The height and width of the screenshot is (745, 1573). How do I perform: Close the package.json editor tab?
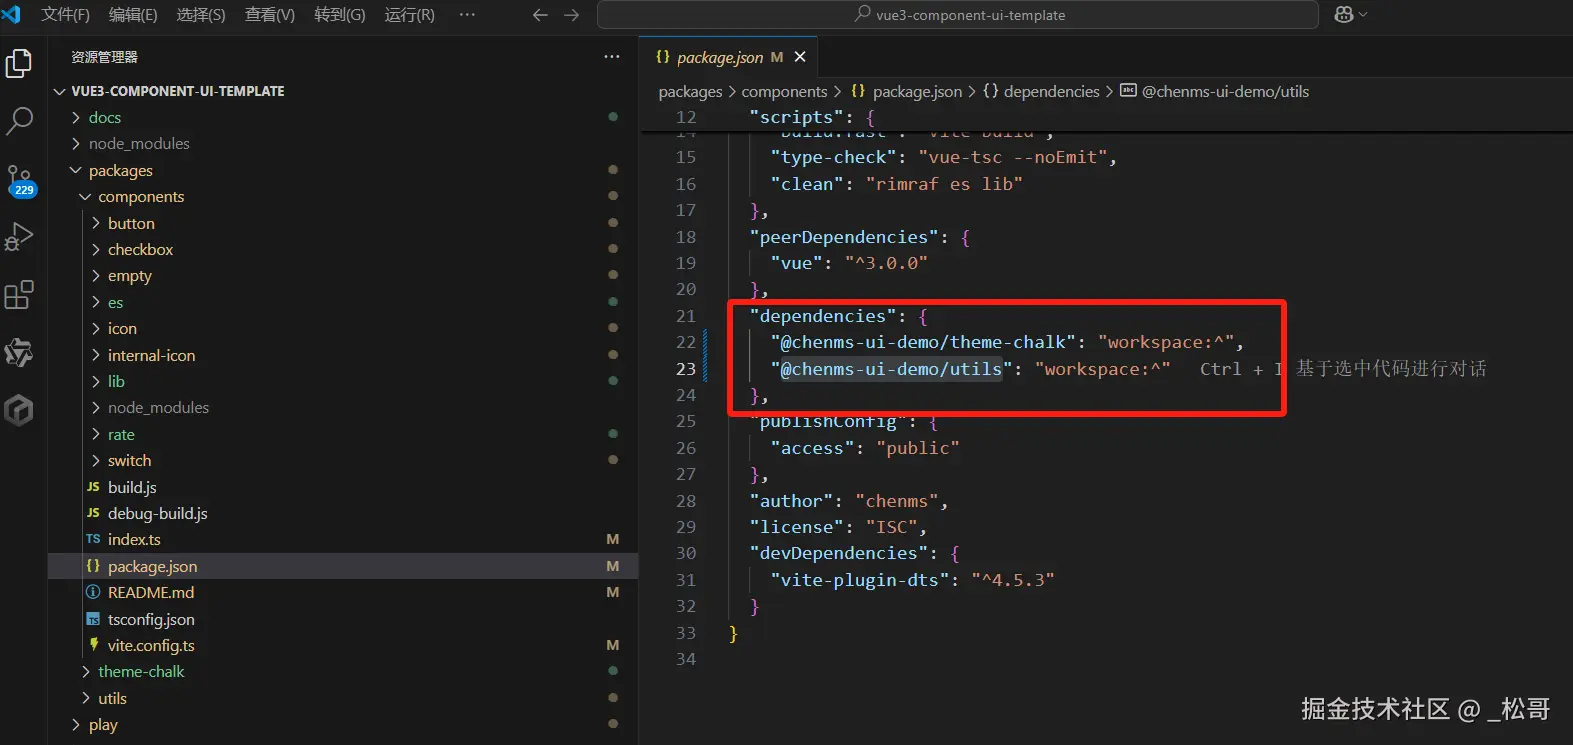pos(800,57)
